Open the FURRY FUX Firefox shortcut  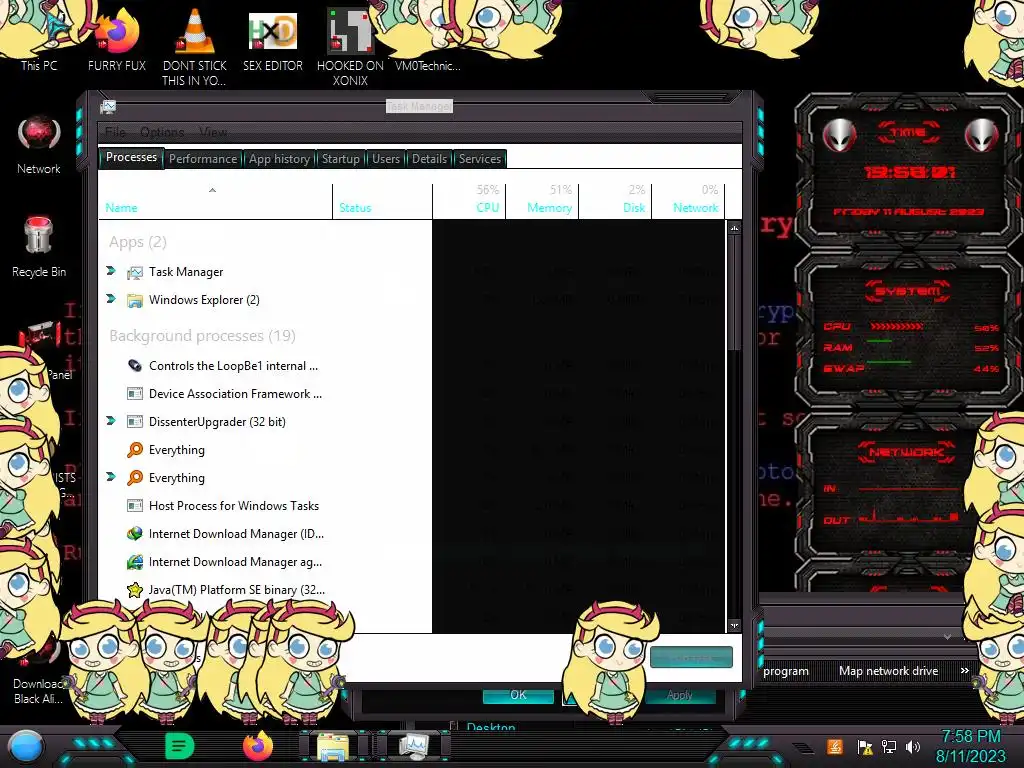point(117,39)
